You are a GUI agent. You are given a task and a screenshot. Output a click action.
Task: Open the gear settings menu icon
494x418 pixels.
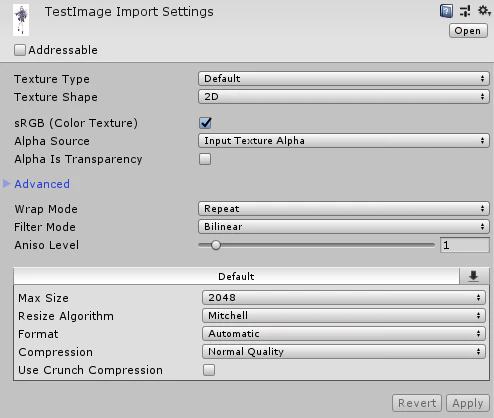click(x=484, y=11)
